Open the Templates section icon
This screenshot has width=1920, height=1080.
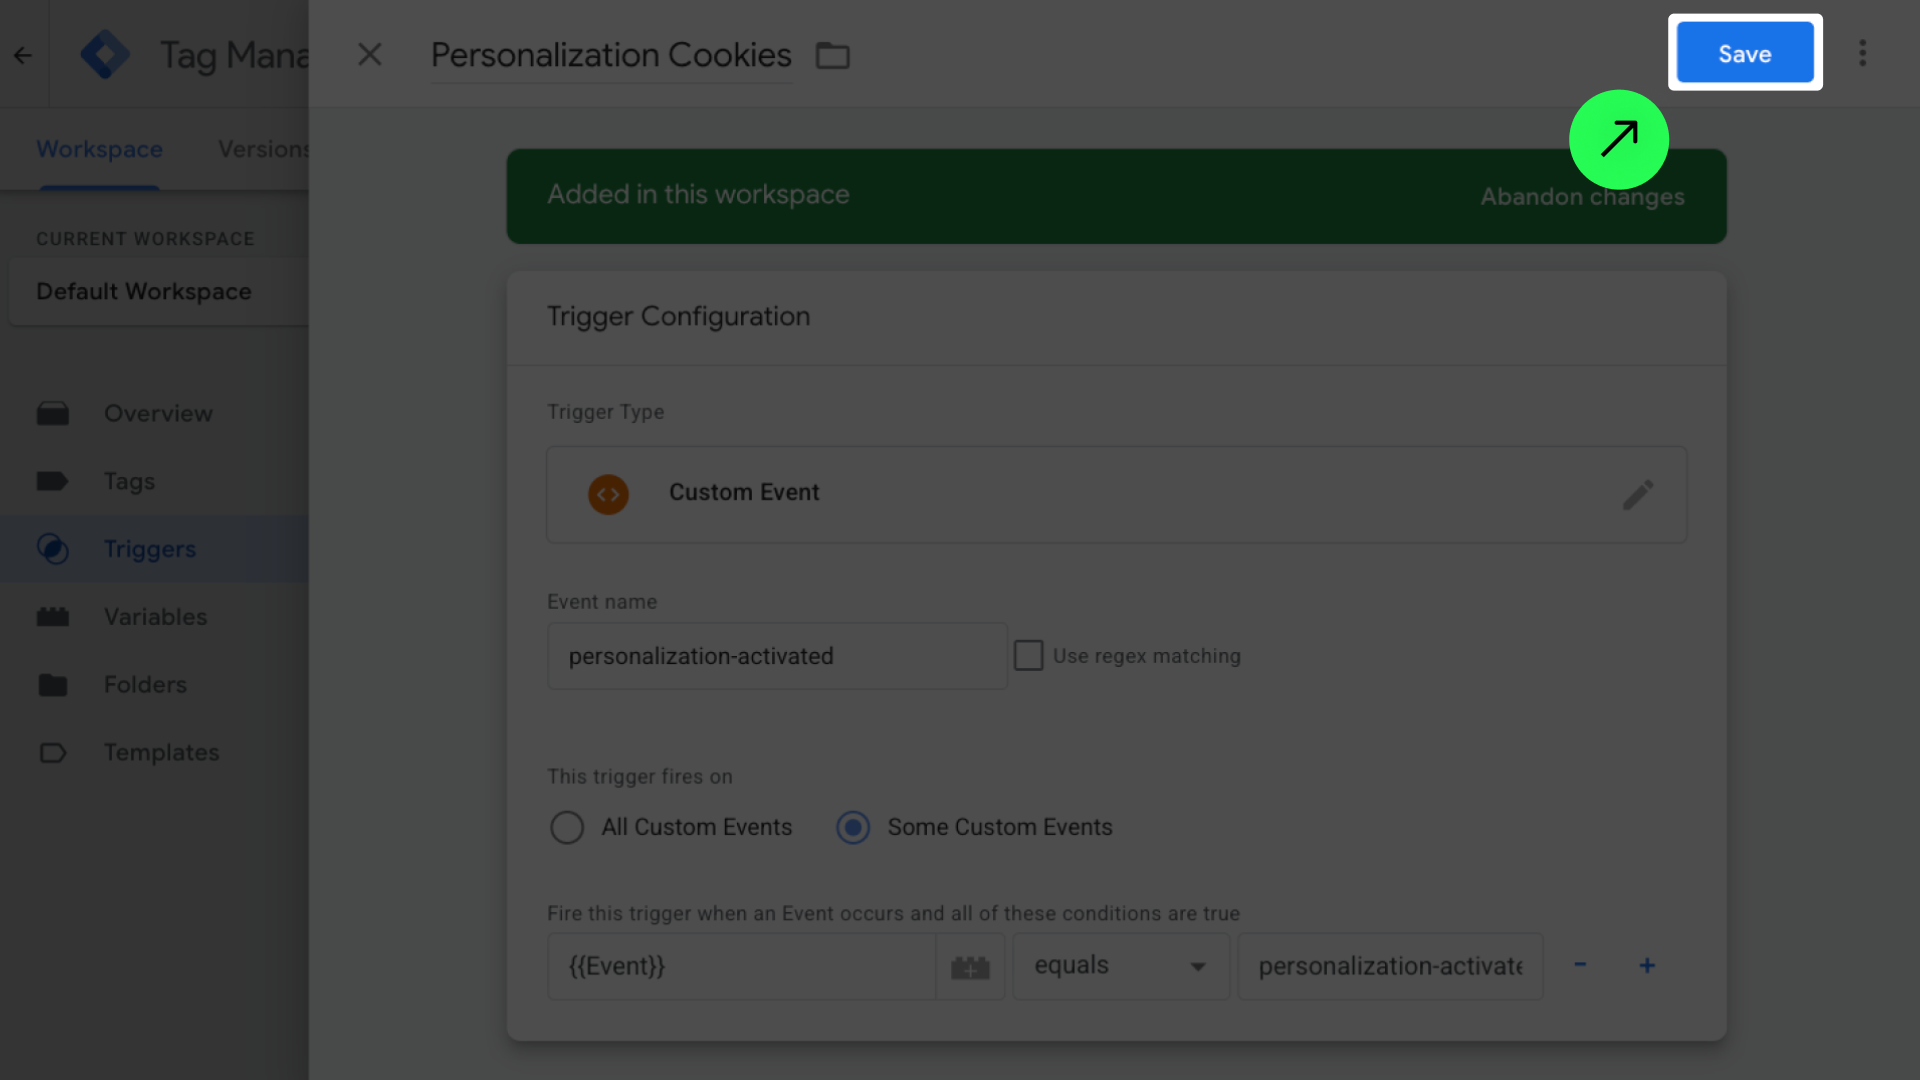(53, 752)
